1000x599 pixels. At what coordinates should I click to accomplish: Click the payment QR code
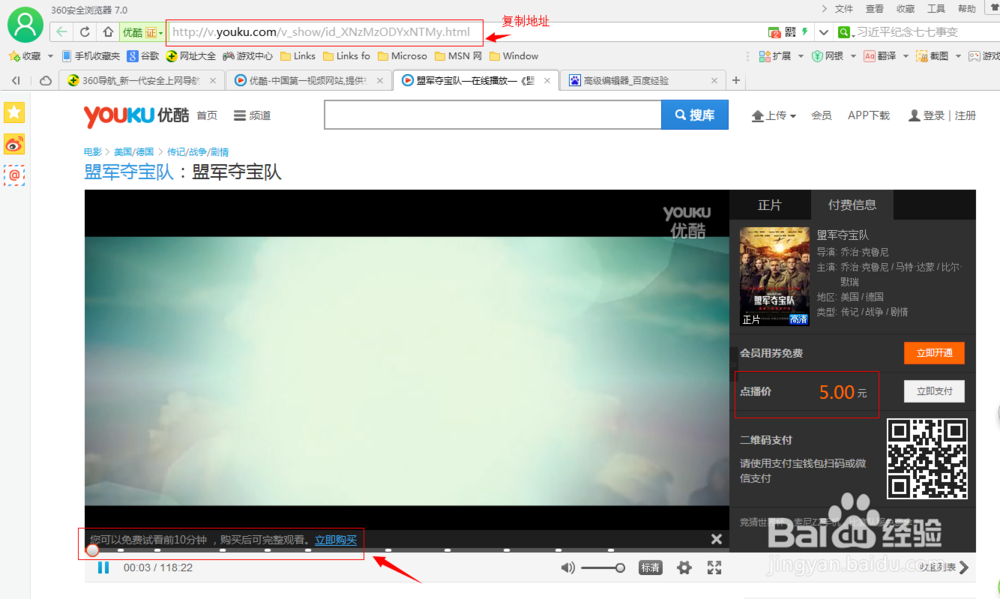pos(927,459)
